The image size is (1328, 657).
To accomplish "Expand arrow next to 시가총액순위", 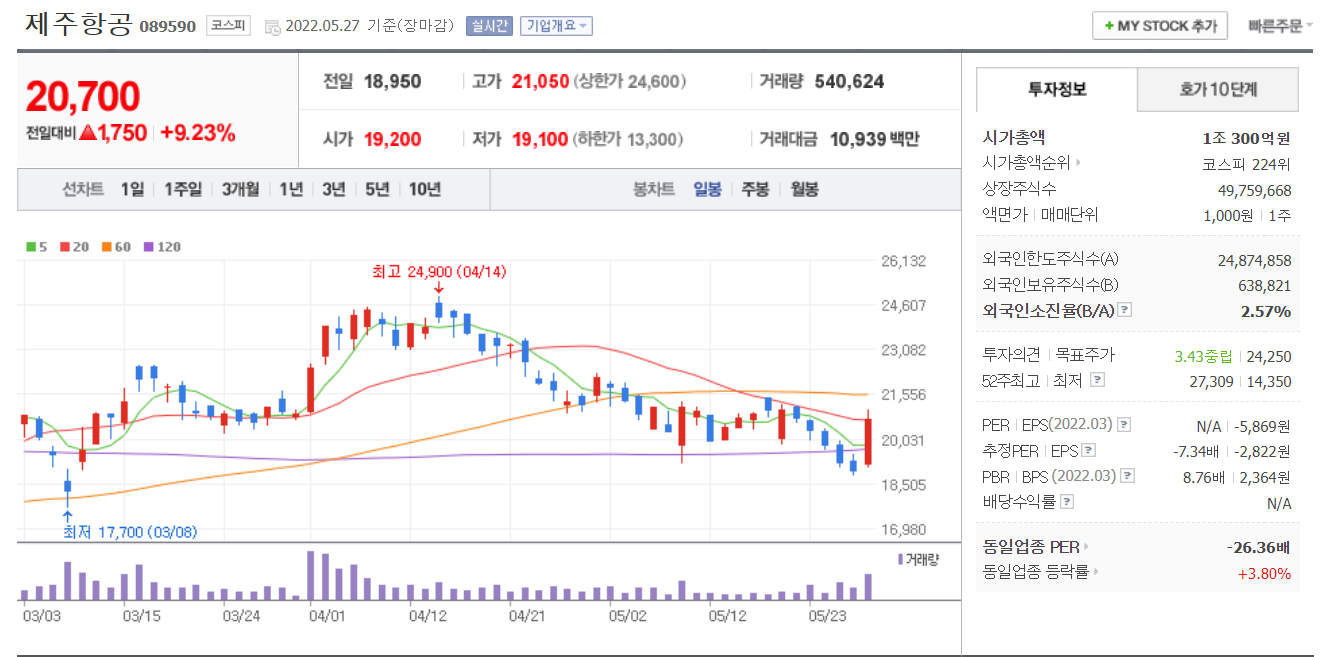I will click(1079, 162).
